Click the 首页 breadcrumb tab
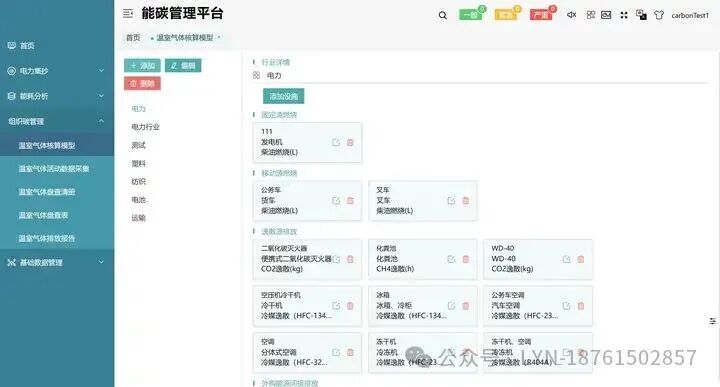The width and height of the screenshot is (720, 387). [x=133, y=38]
